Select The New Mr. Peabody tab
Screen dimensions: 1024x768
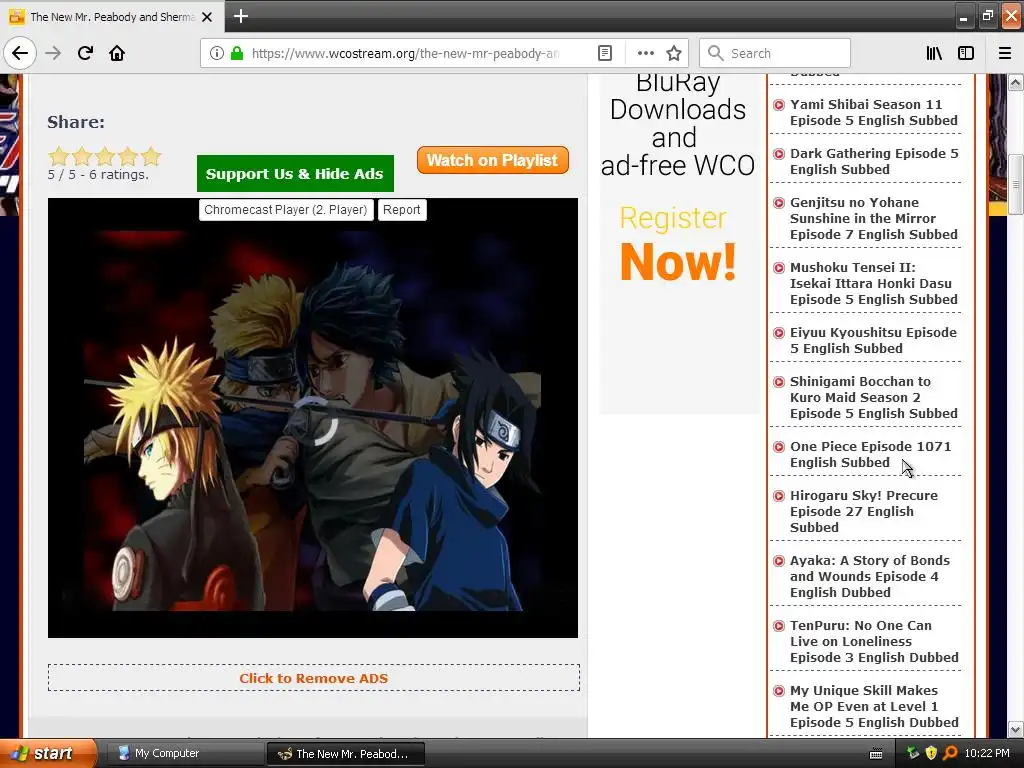pyautogui.click(x=112, y=17)
